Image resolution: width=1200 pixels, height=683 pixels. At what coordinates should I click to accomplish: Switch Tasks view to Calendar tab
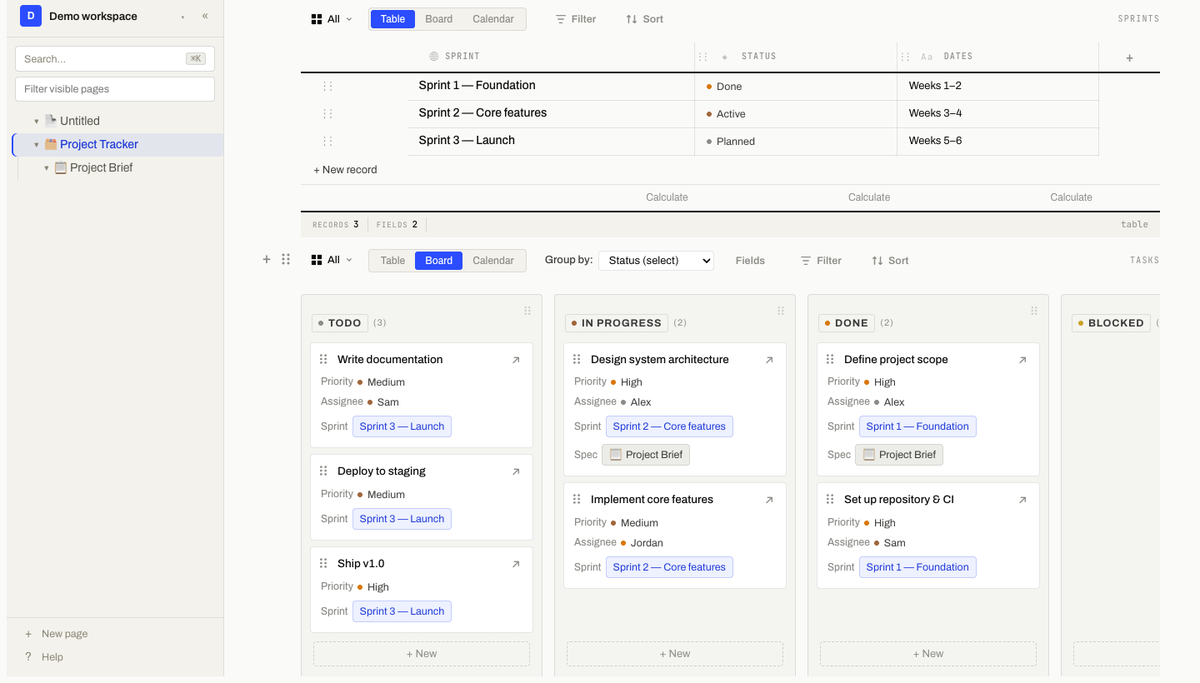493,260
